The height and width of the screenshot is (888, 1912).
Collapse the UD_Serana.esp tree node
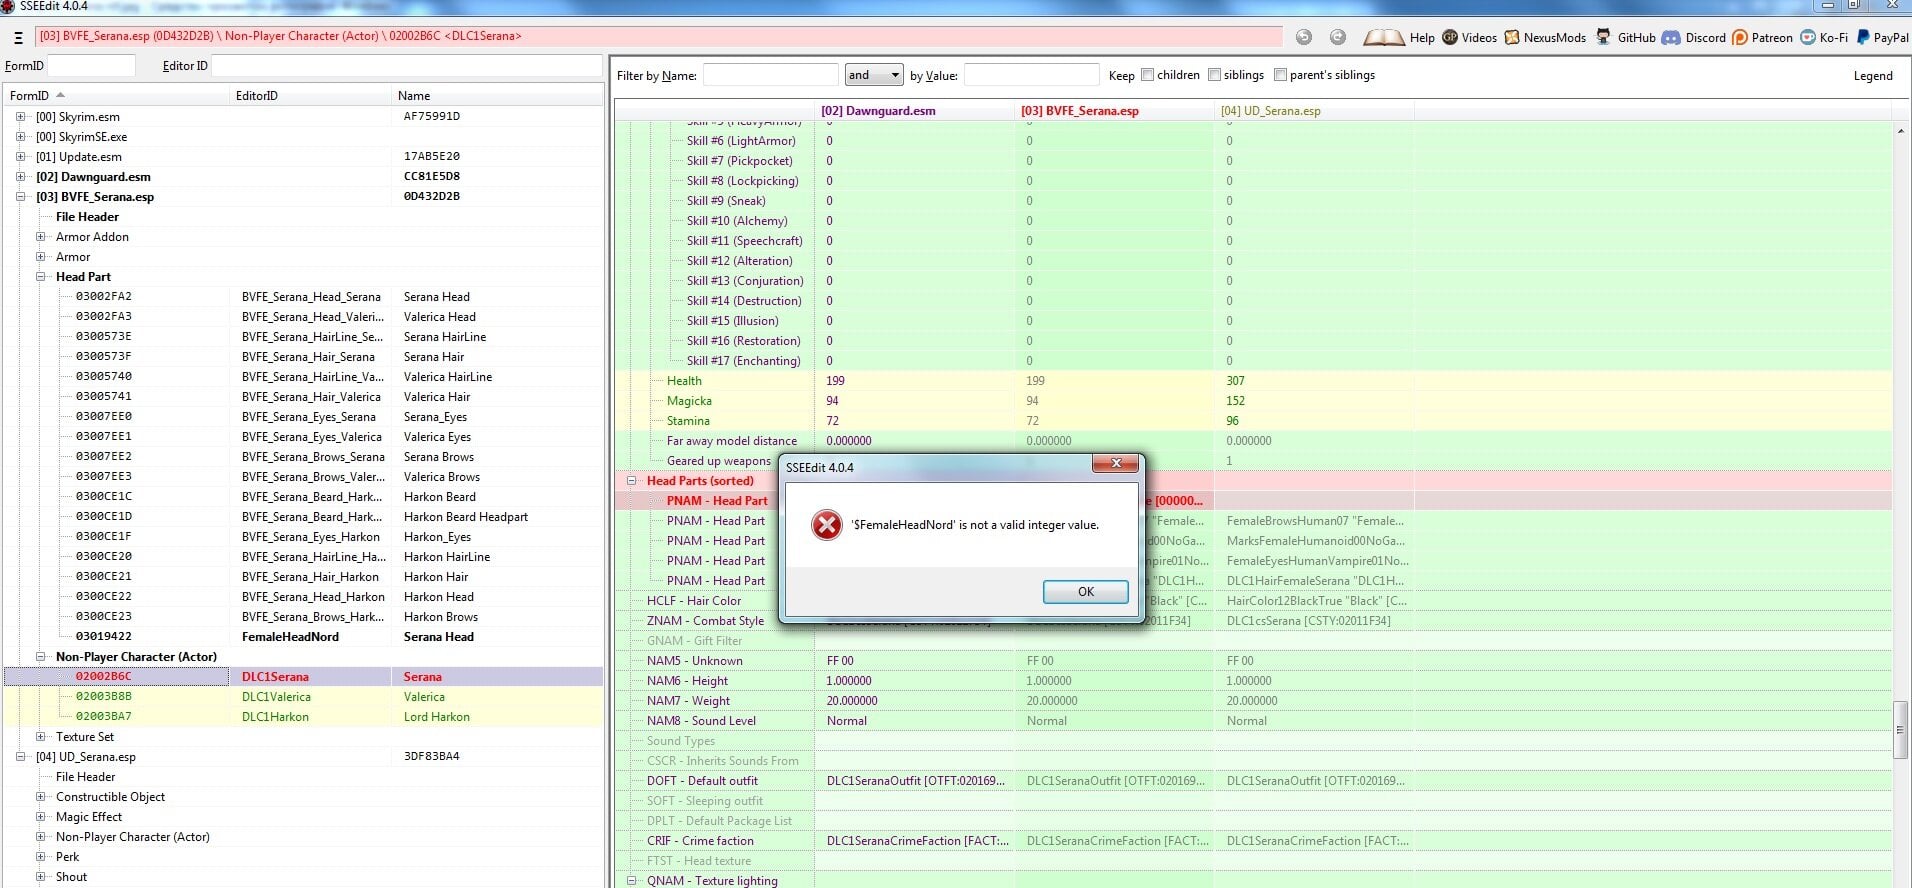(21, 757)
